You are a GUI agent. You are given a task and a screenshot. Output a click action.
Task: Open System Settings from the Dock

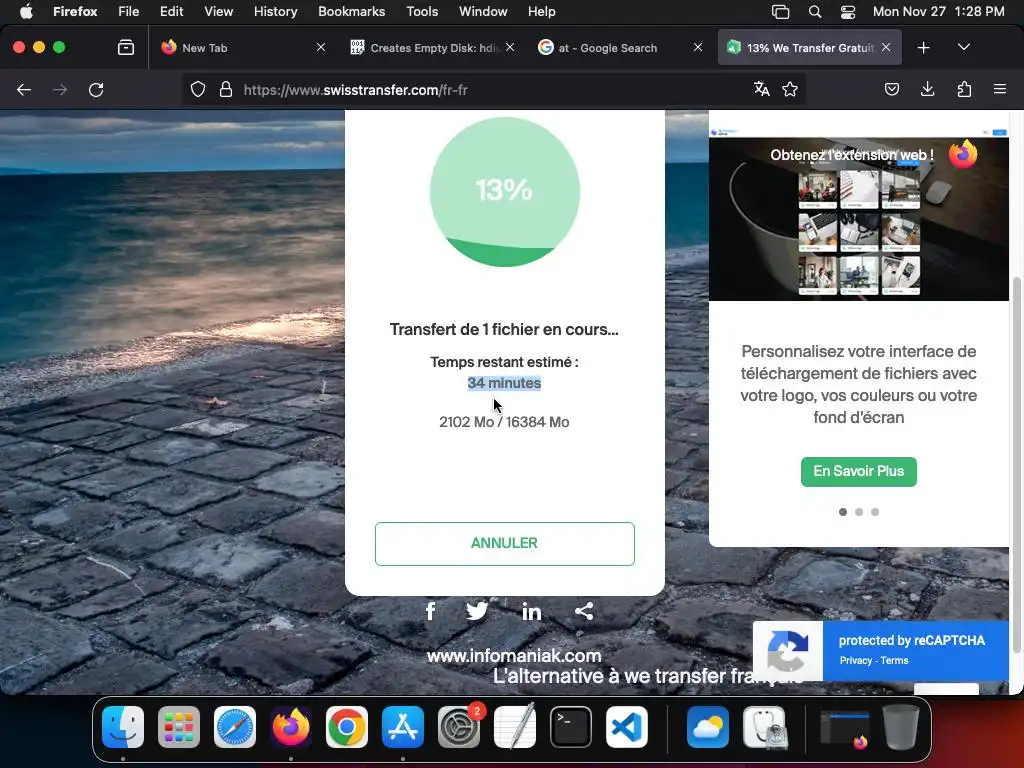coord(459,727)
